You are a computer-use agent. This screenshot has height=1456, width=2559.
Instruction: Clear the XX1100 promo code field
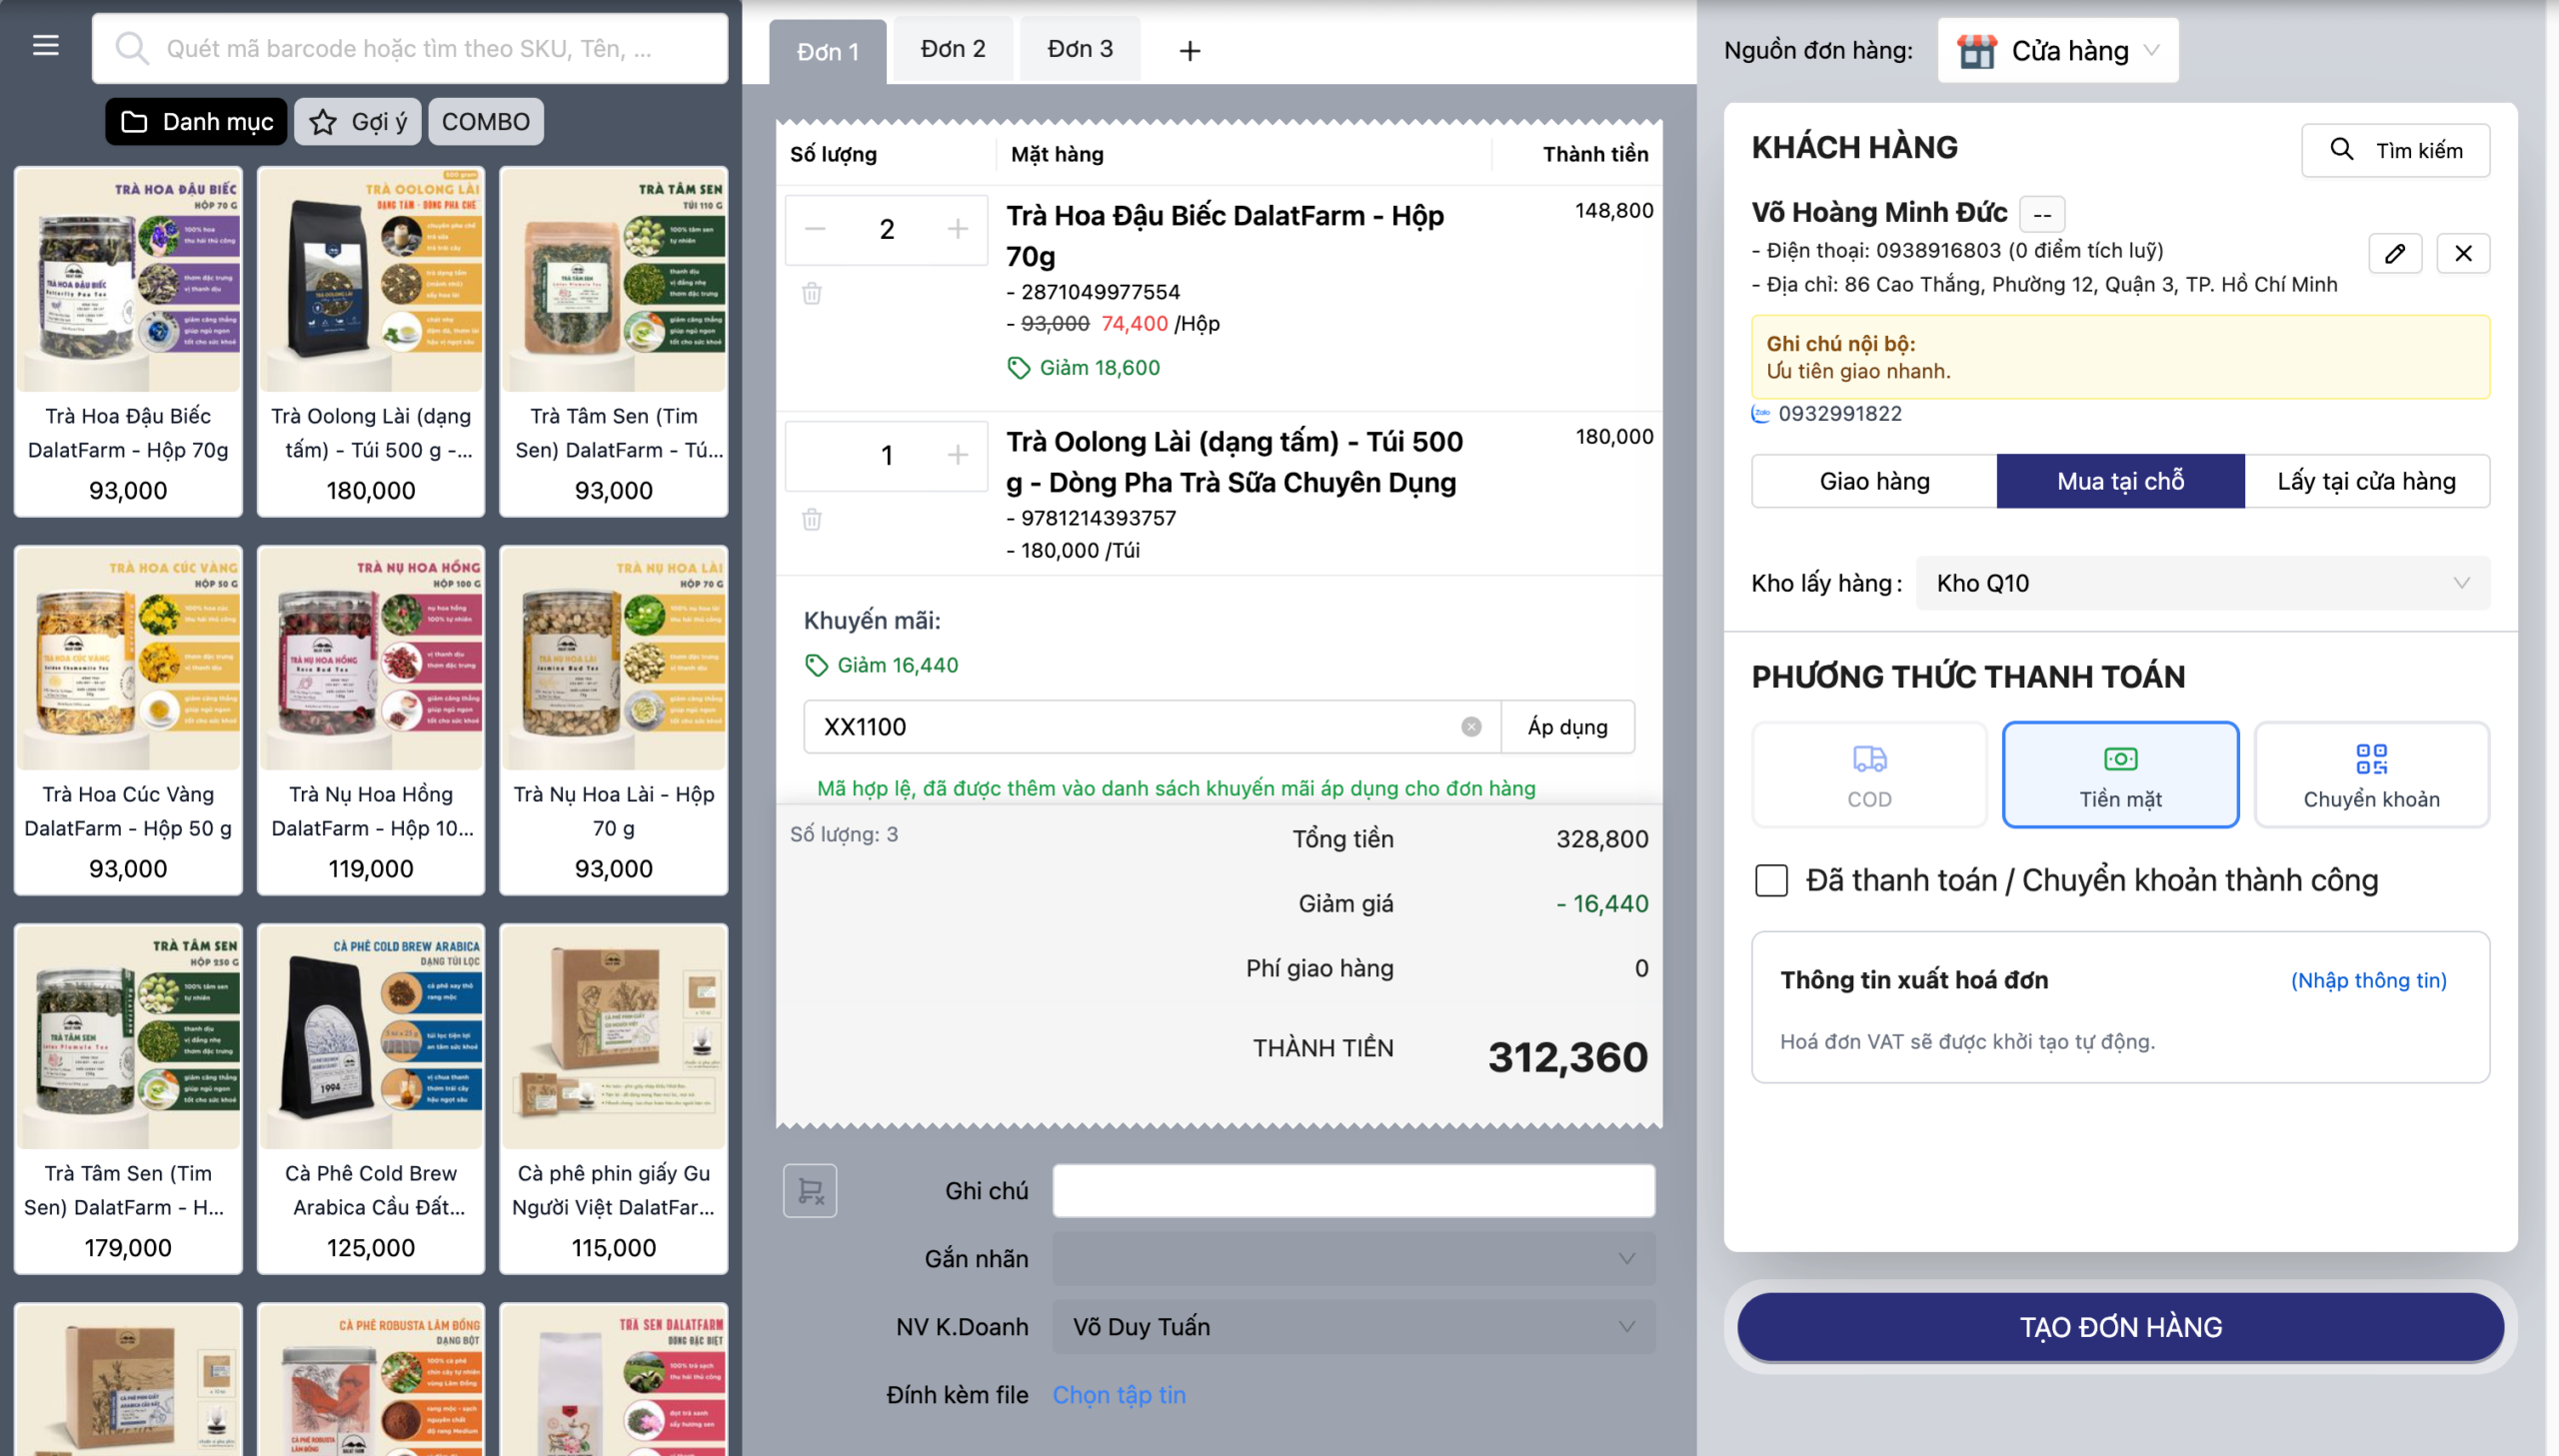point(1470,727)
